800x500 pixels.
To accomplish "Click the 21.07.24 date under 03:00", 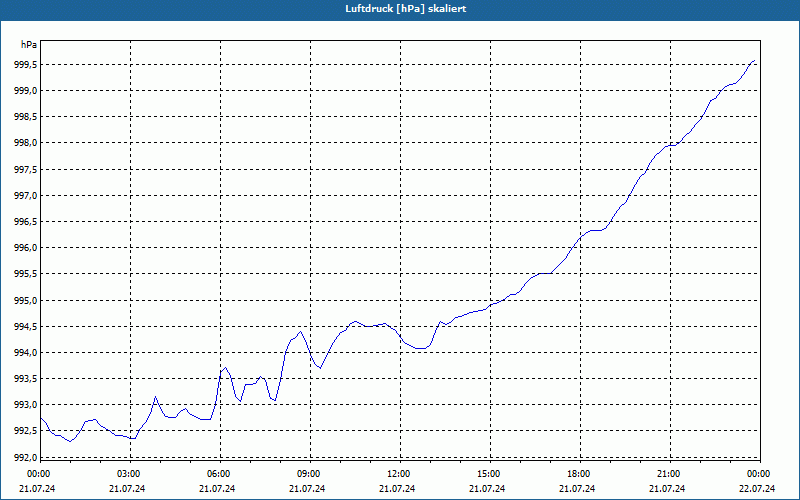I will click(127, 489).
